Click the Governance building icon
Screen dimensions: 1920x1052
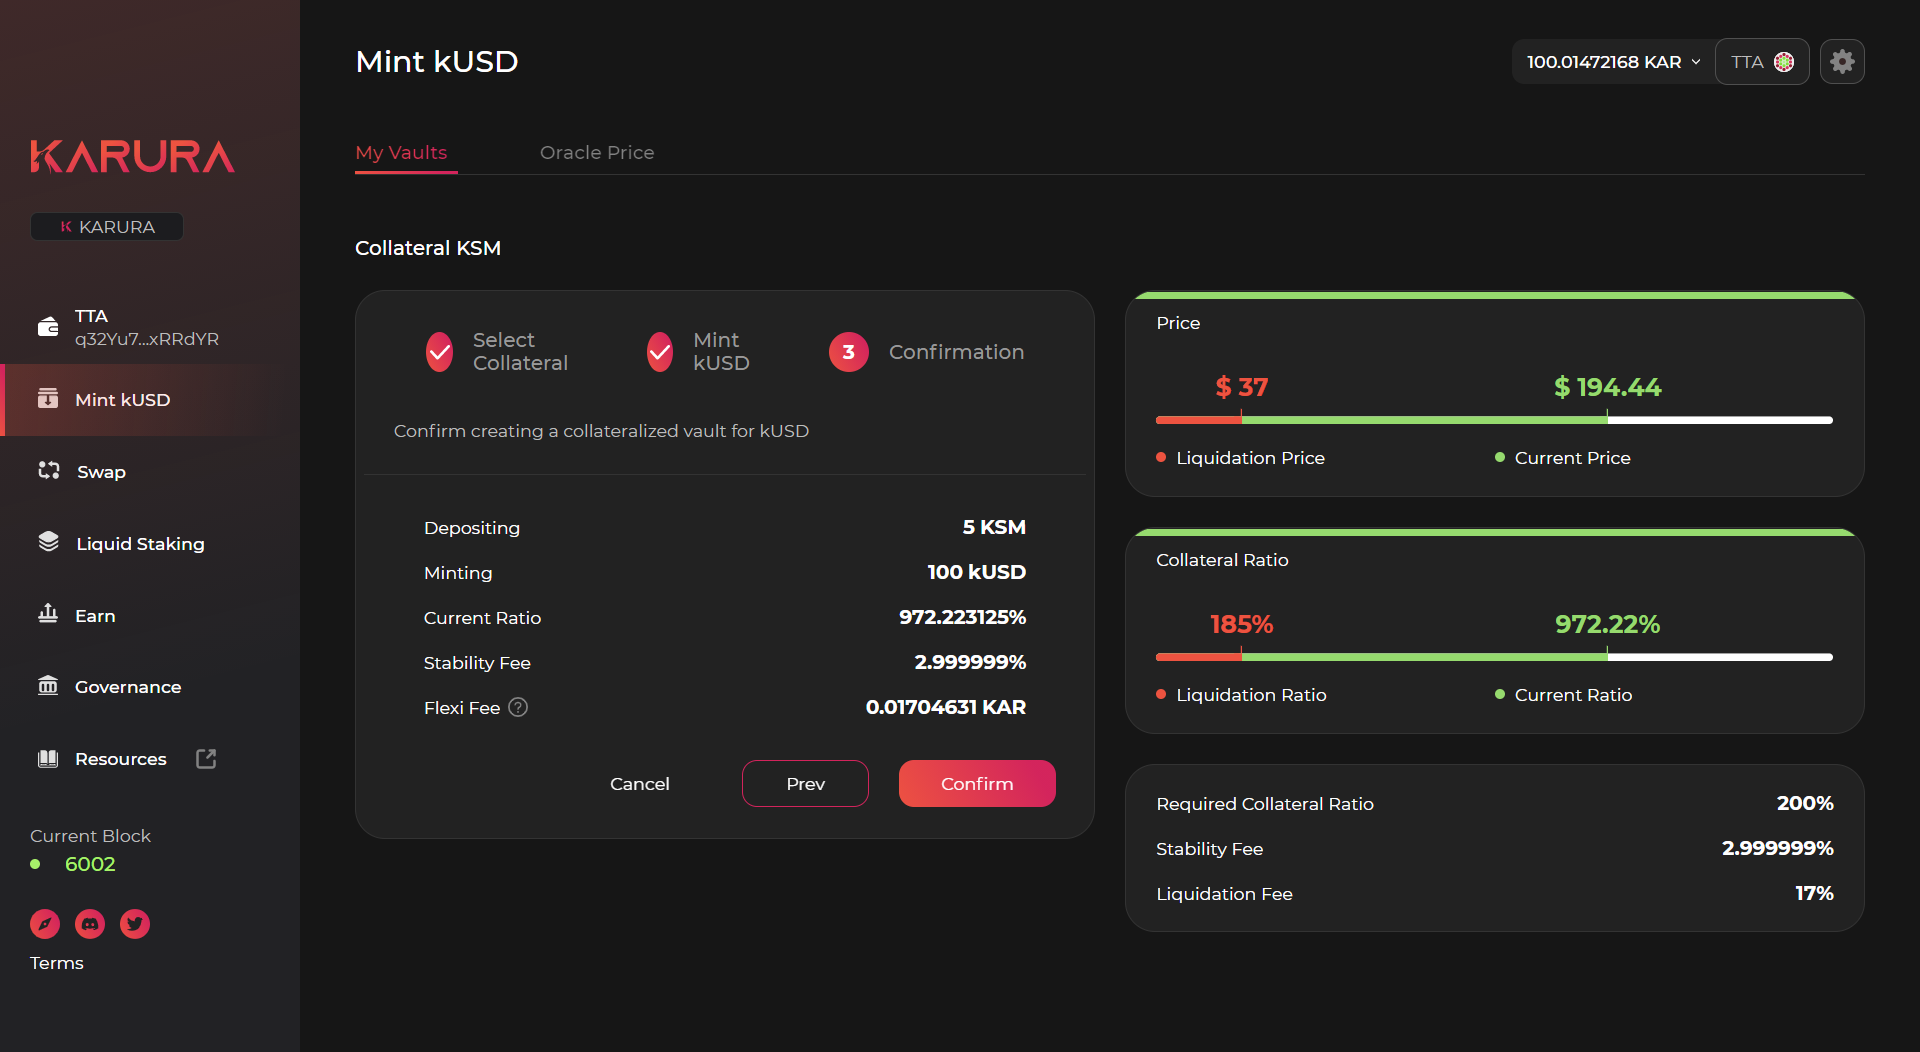point(48,686)
